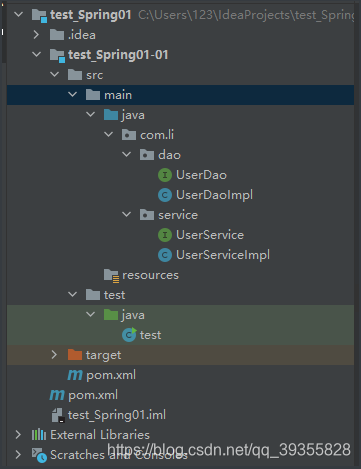Open the UserServiceImpl class file
The height and width of the screenshot is (469, 361).
click(223, 255)
